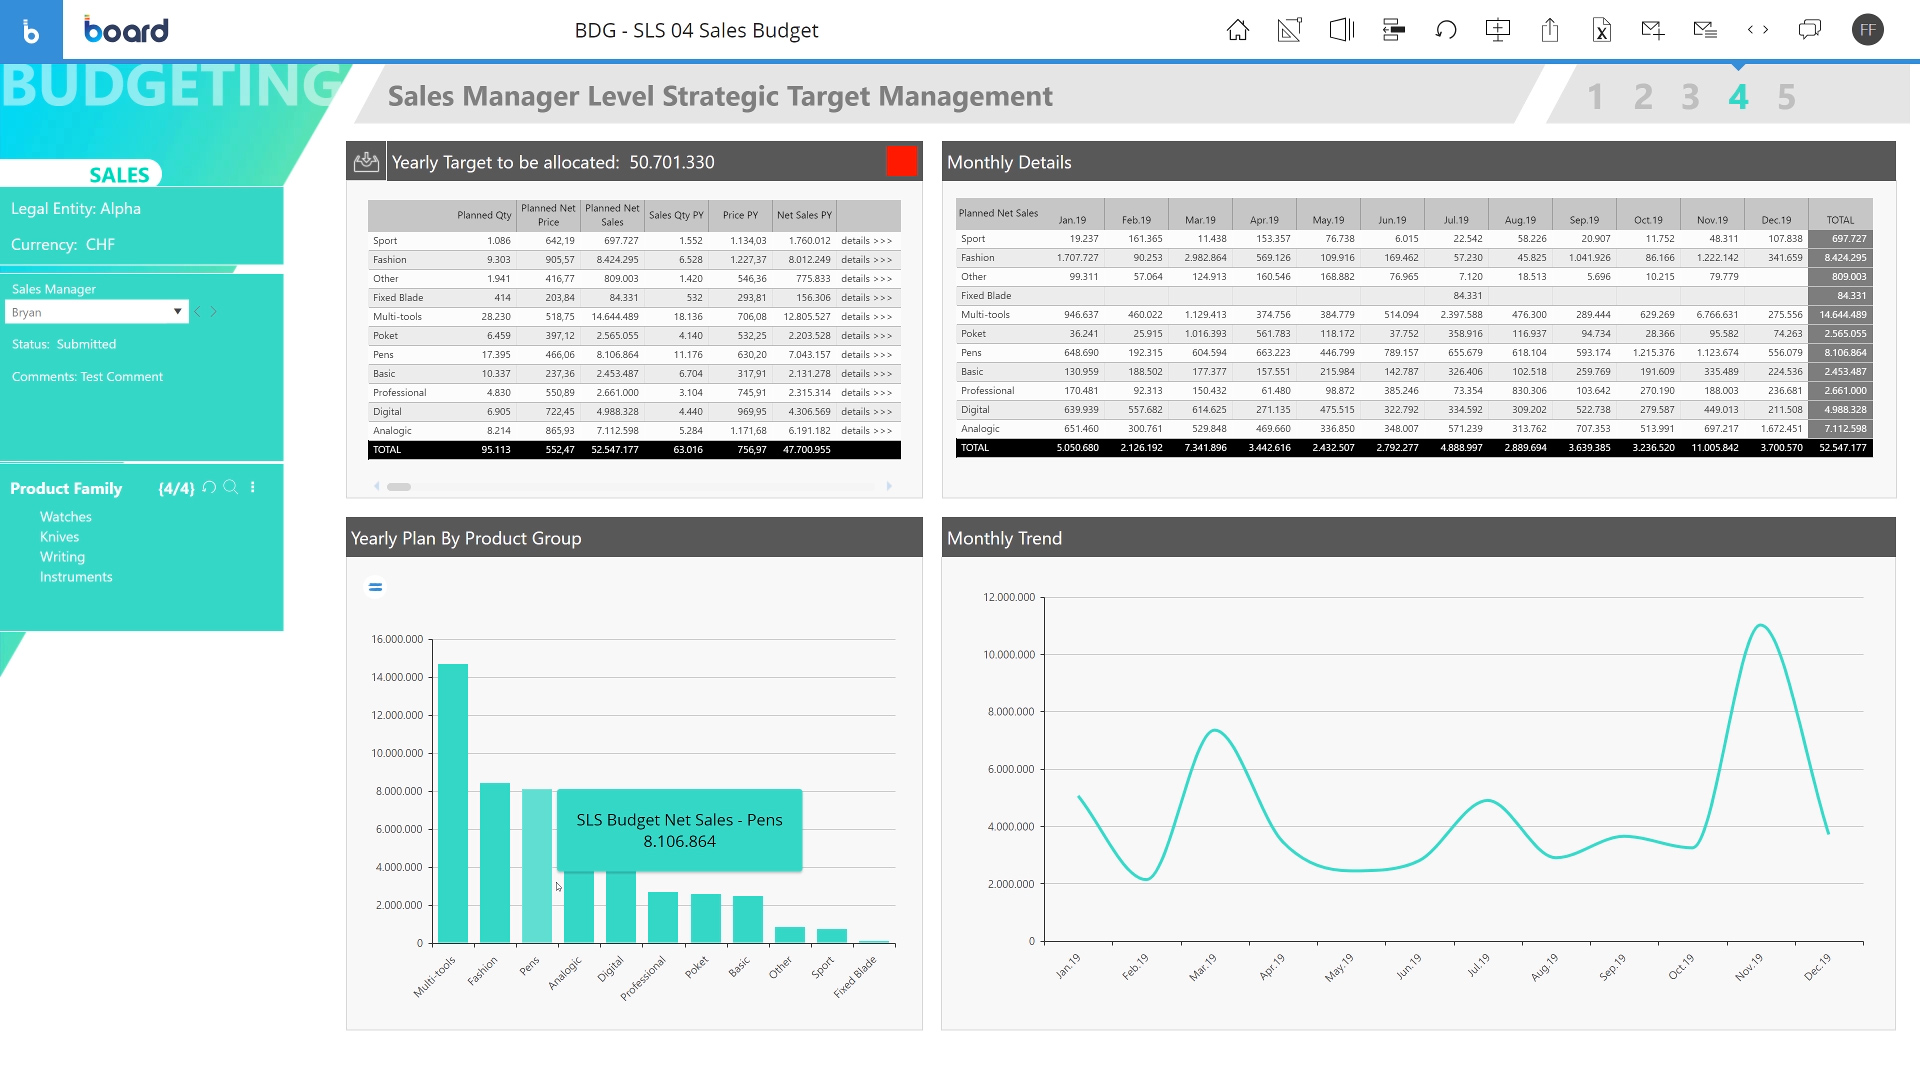
Task: Open design mode set-square icon
Action: [1289, 30]
